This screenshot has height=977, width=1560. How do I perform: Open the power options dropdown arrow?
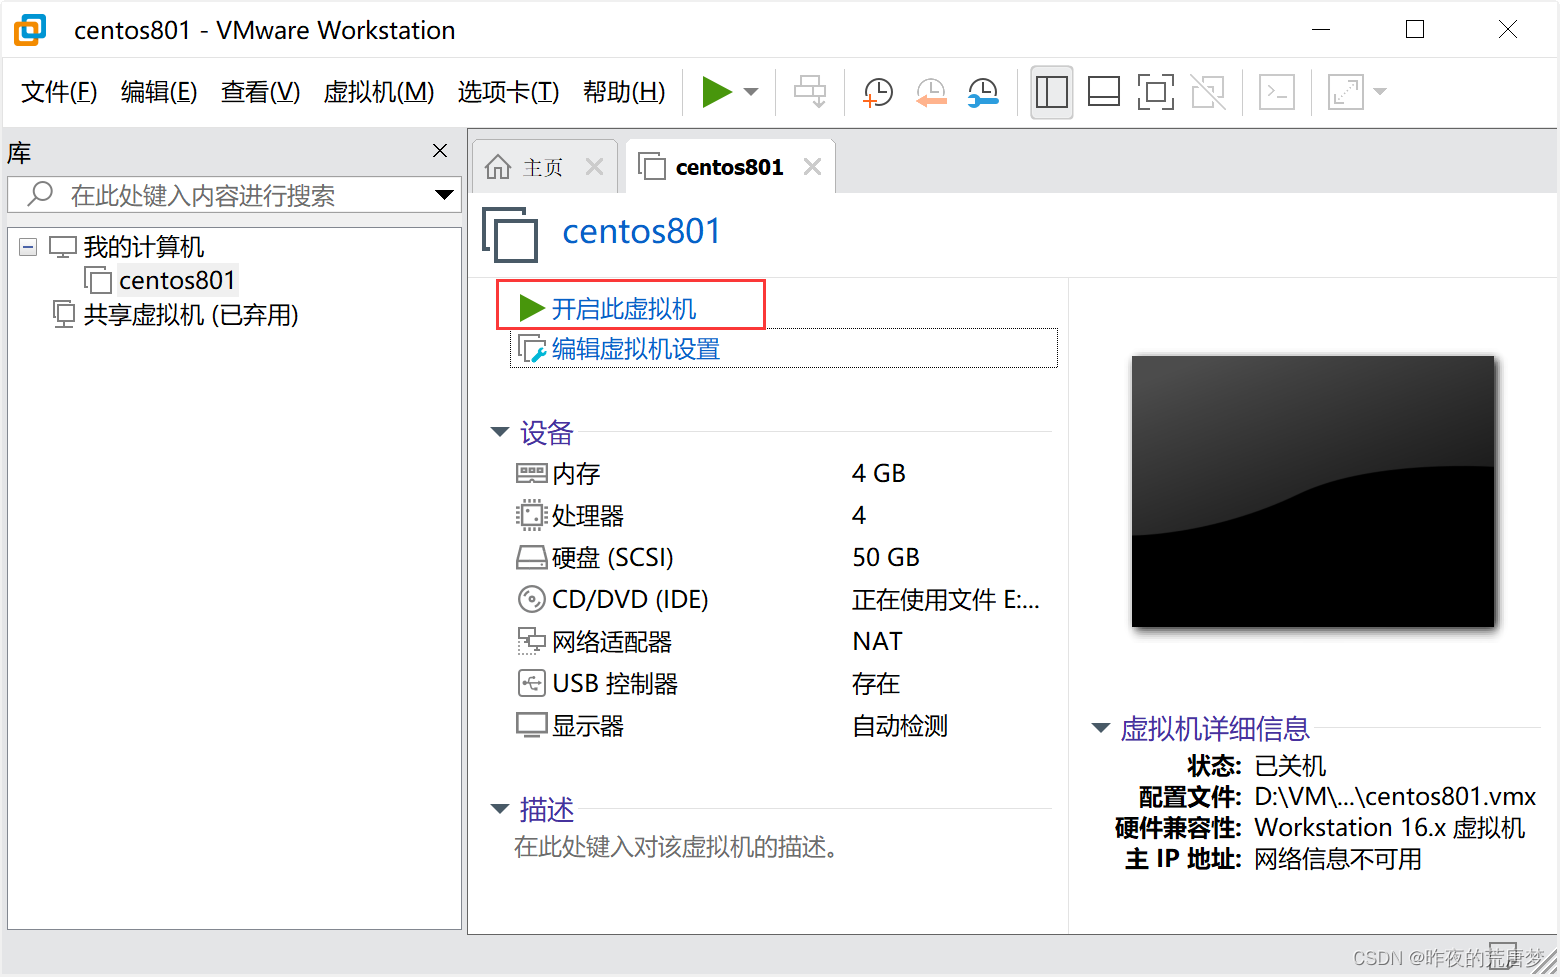tap(751, 92)
